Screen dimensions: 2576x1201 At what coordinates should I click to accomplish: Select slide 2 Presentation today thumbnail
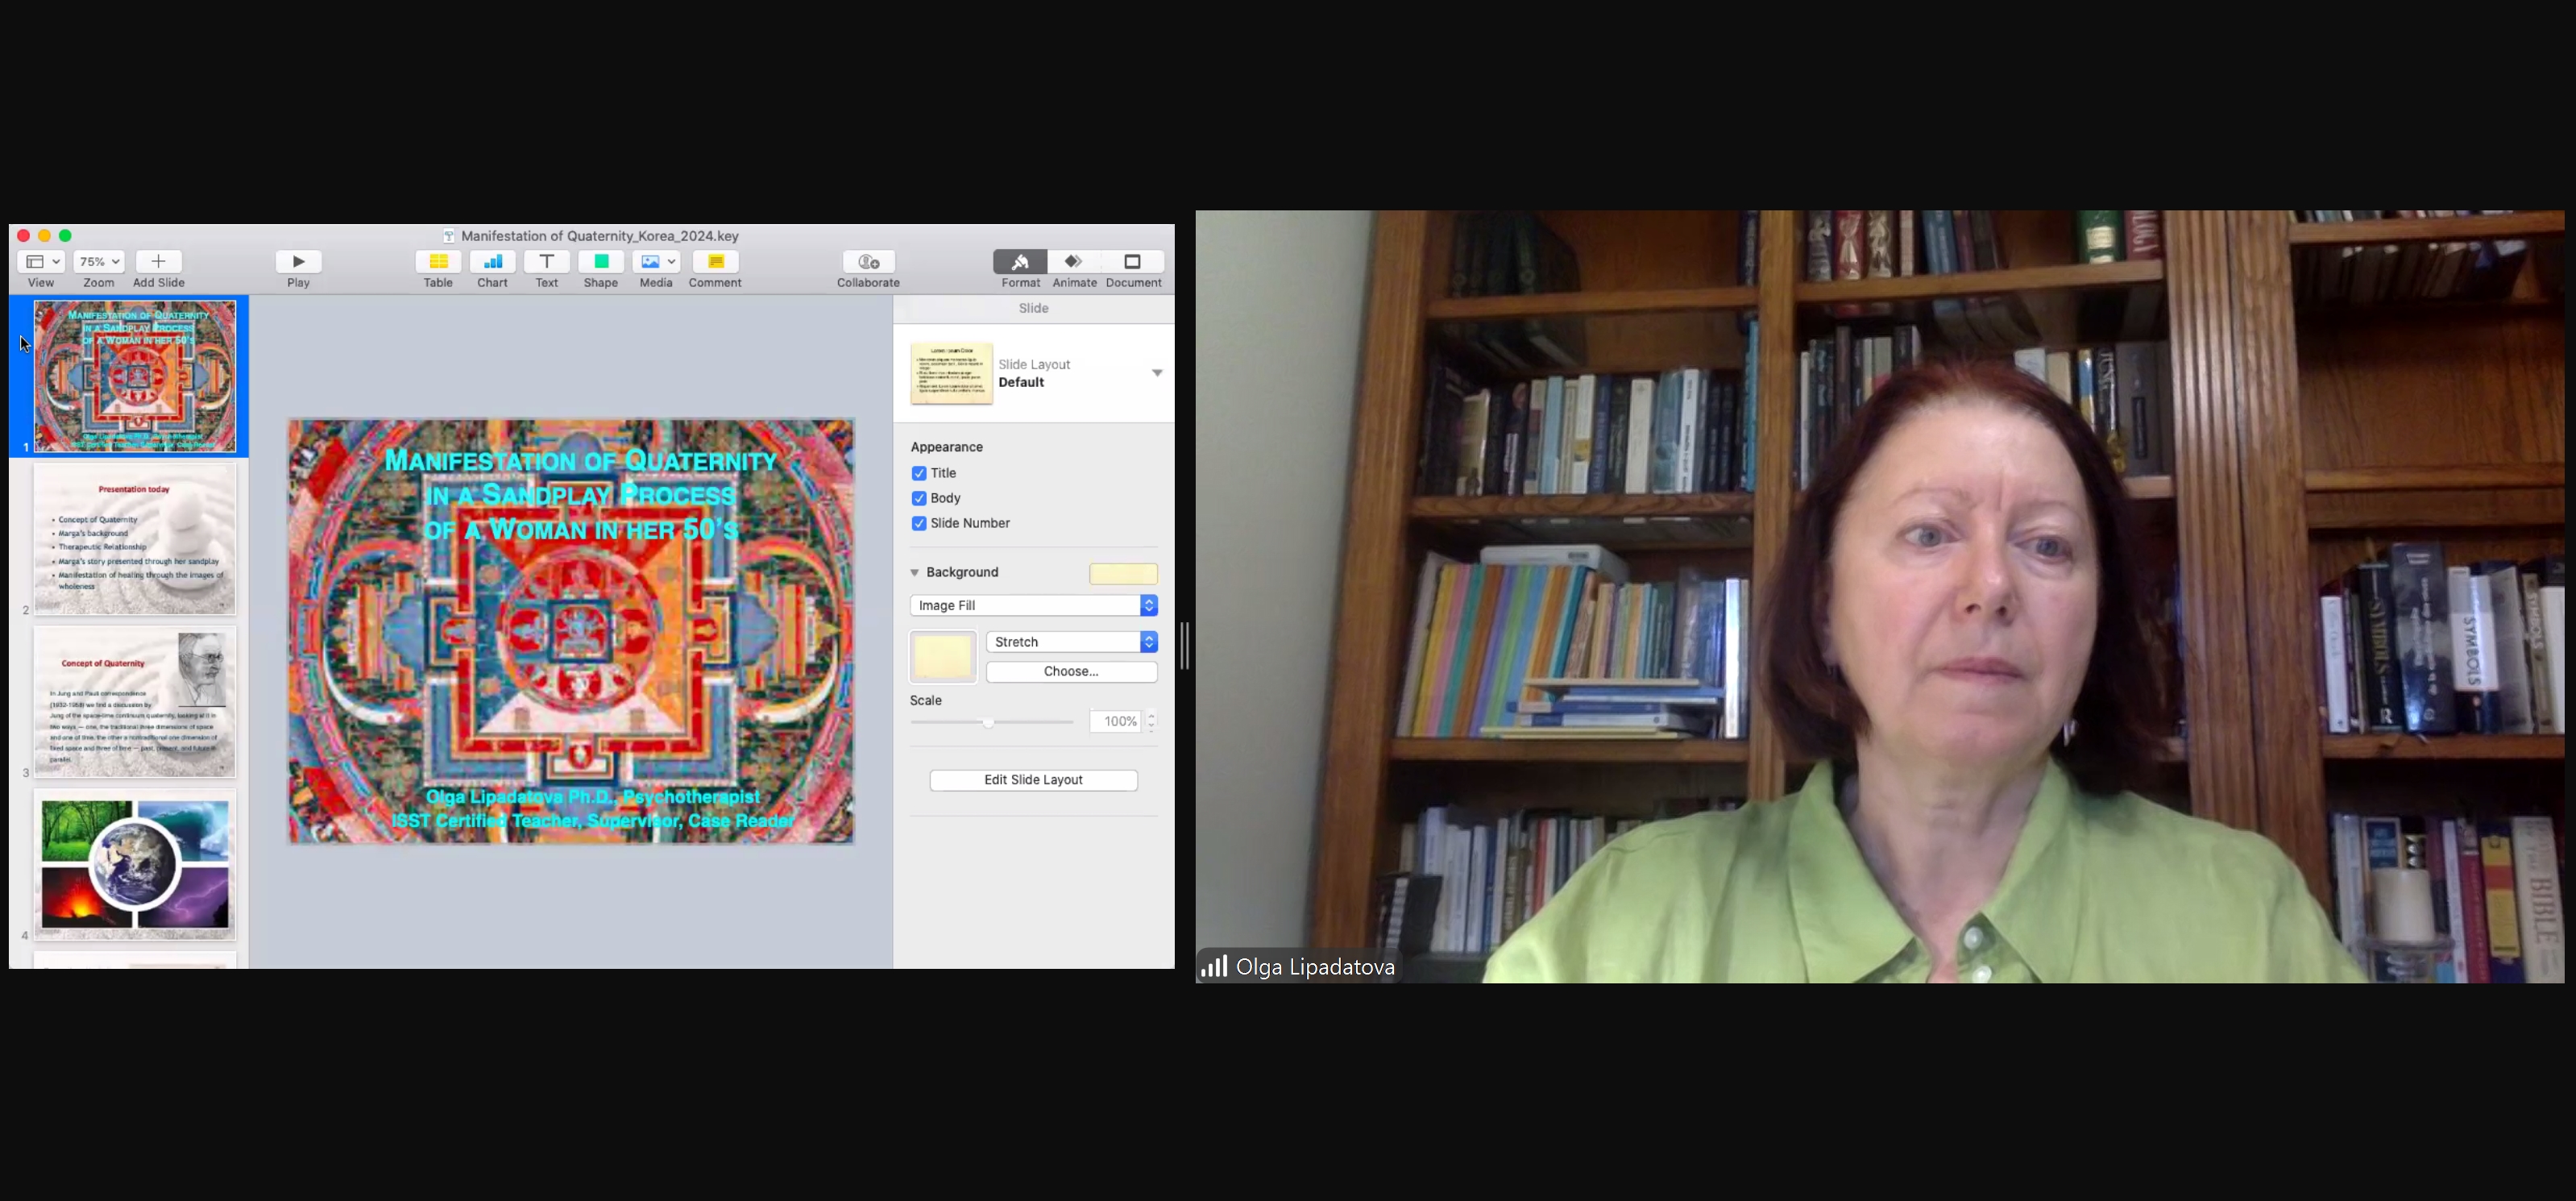point(135,539)
